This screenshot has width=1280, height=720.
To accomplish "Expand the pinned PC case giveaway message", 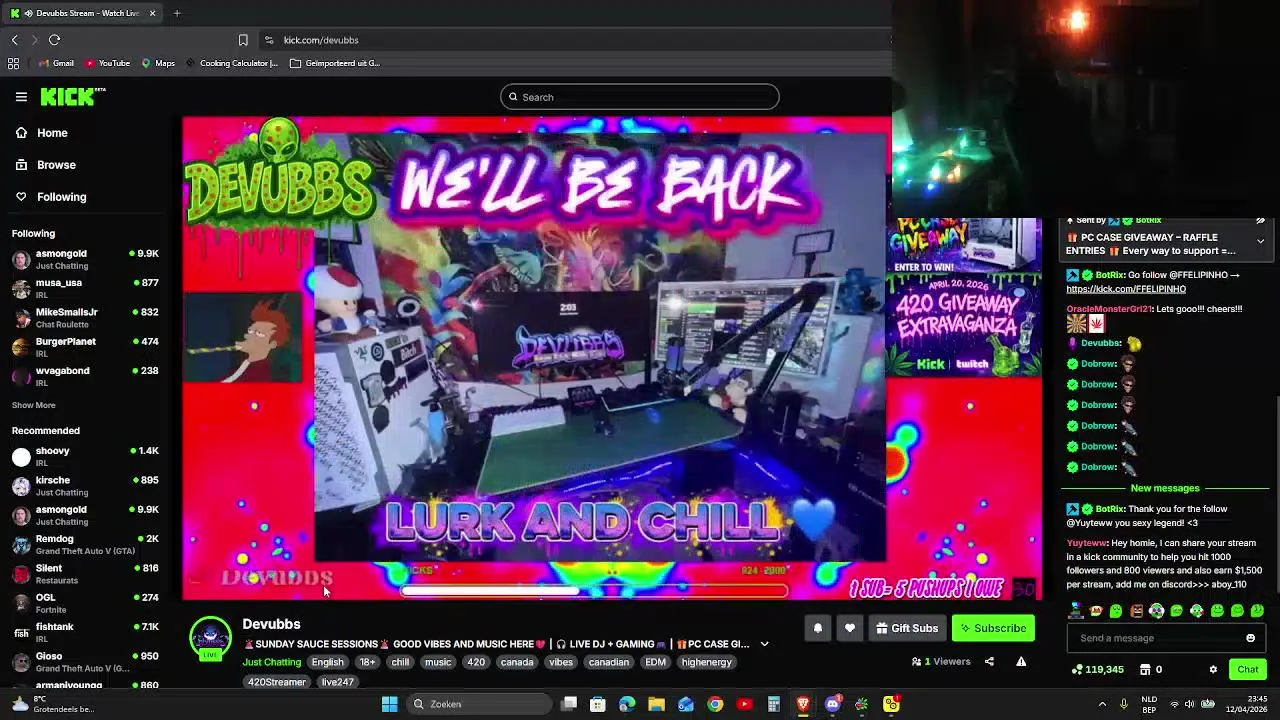I will pos(1260,241).
